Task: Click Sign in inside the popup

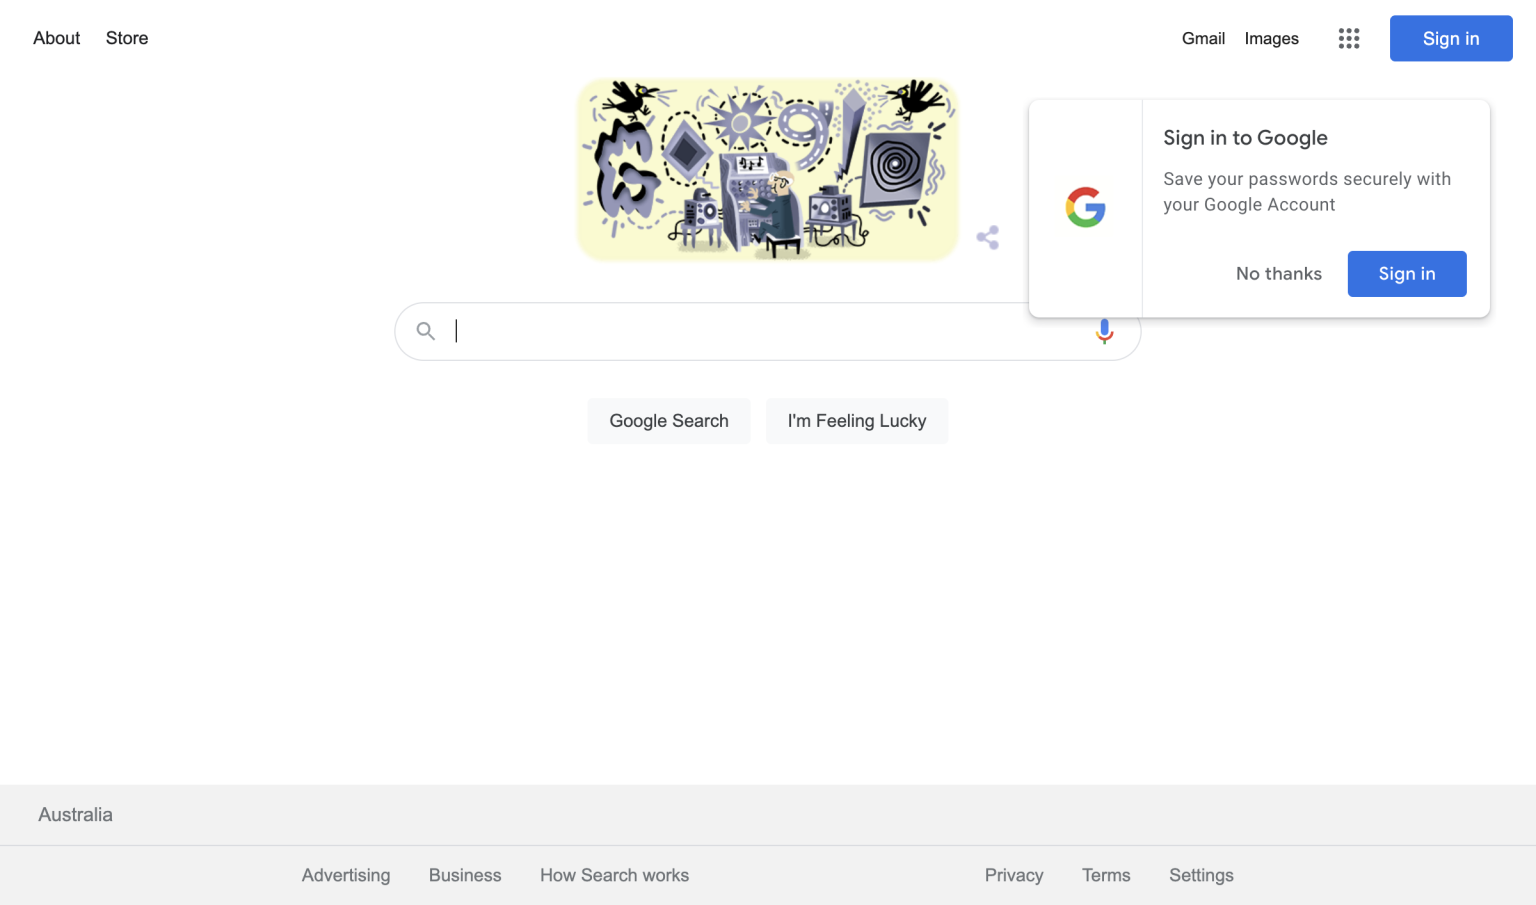Action: coord(1406,274)
